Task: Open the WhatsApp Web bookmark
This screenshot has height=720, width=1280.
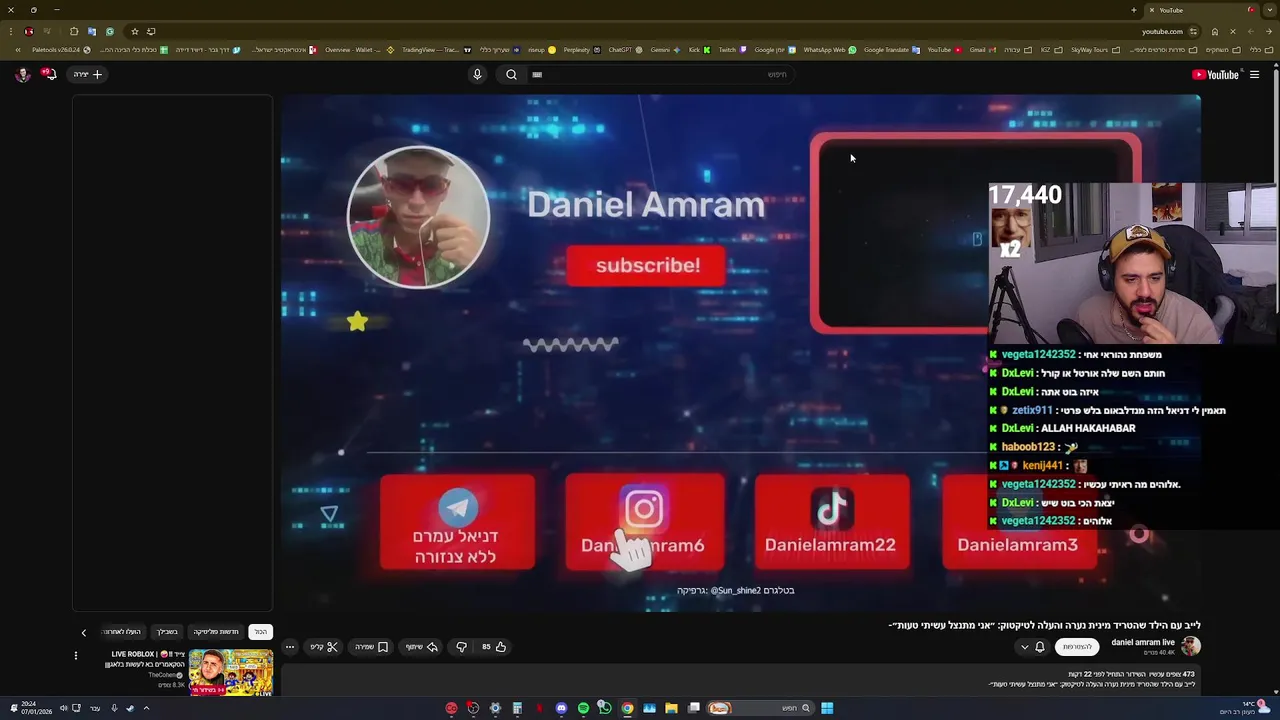Action: tap(830, 49)
